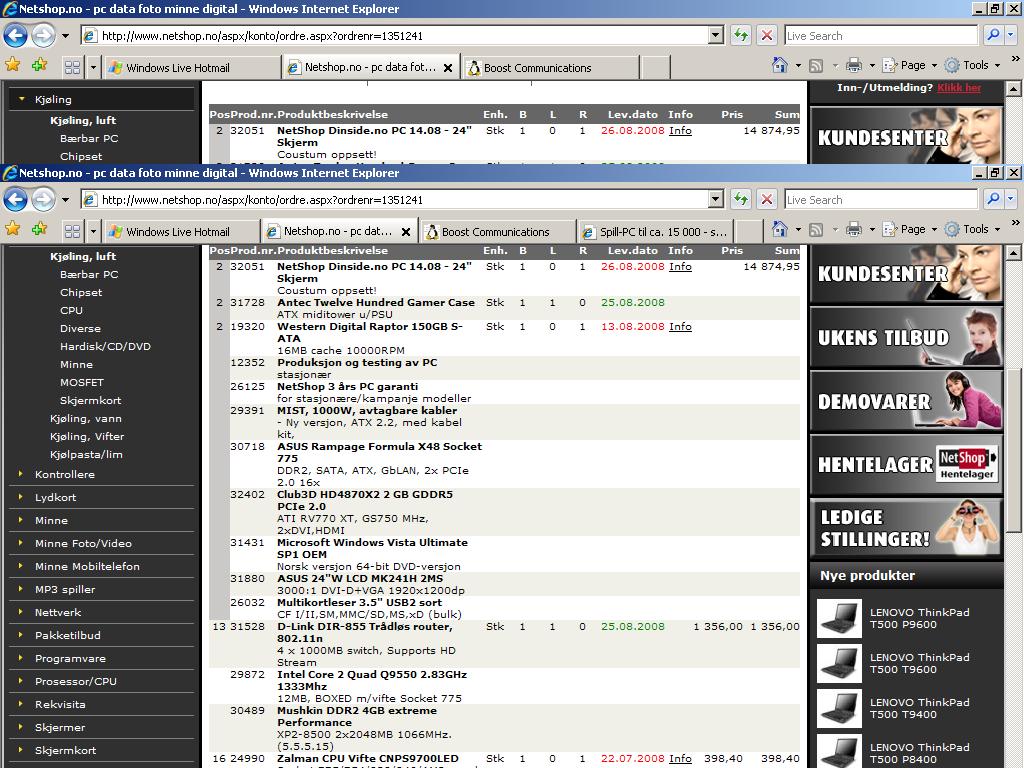Click UKENS TILBUD banner
The height and width of the screenshot is (768, 1024).
[906, 337]
